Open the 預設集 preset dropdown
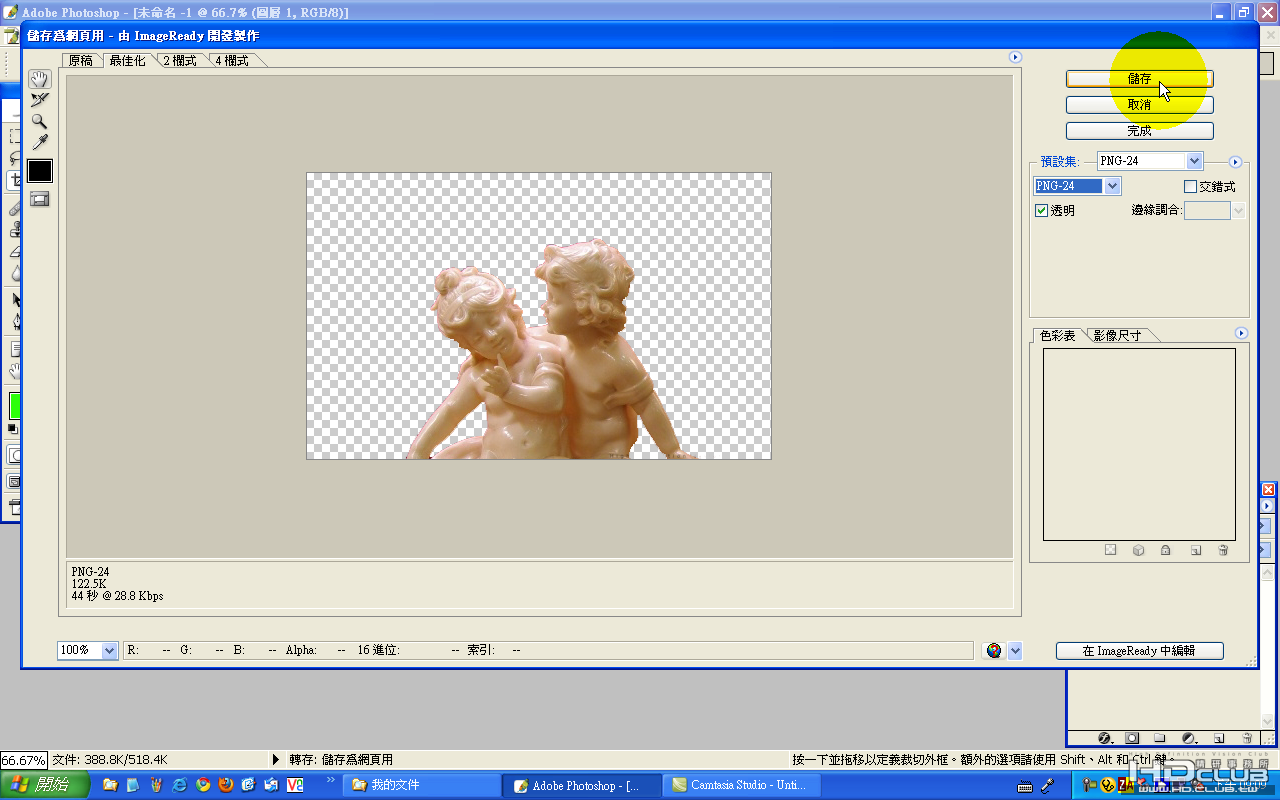Viewport: 1280px width, 800px height. coord(1149,161)
